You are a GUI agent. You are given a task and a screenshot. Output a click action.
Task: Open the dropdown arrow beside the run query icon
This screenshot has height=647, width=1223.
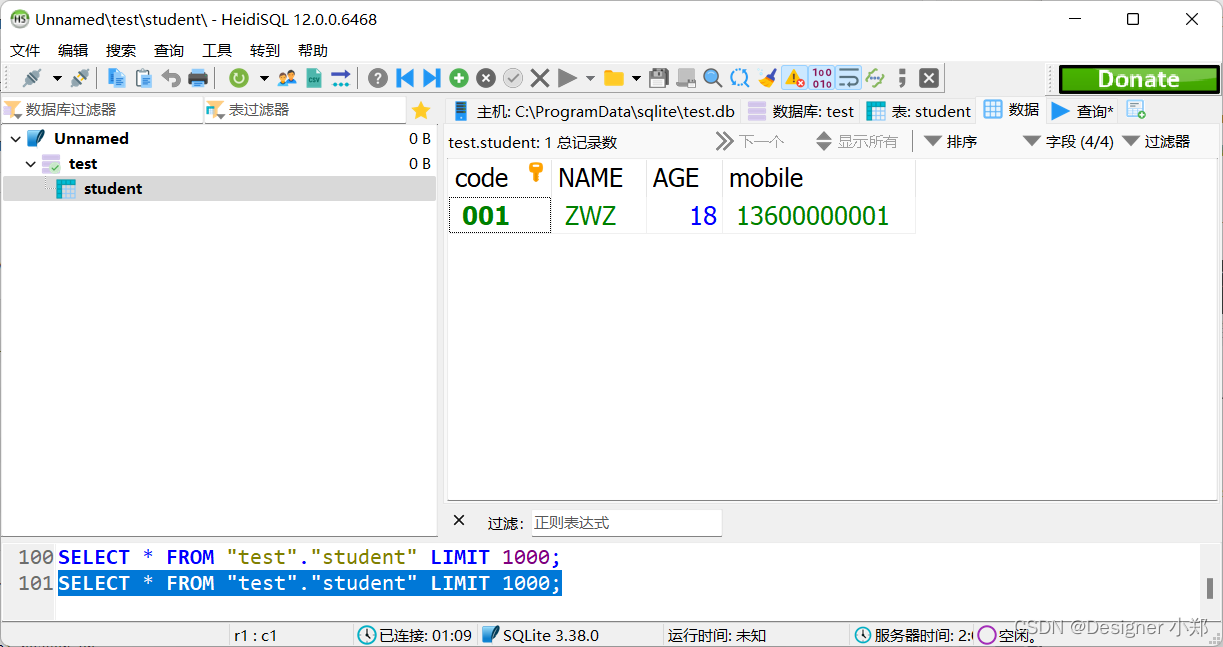click(590, 78)
